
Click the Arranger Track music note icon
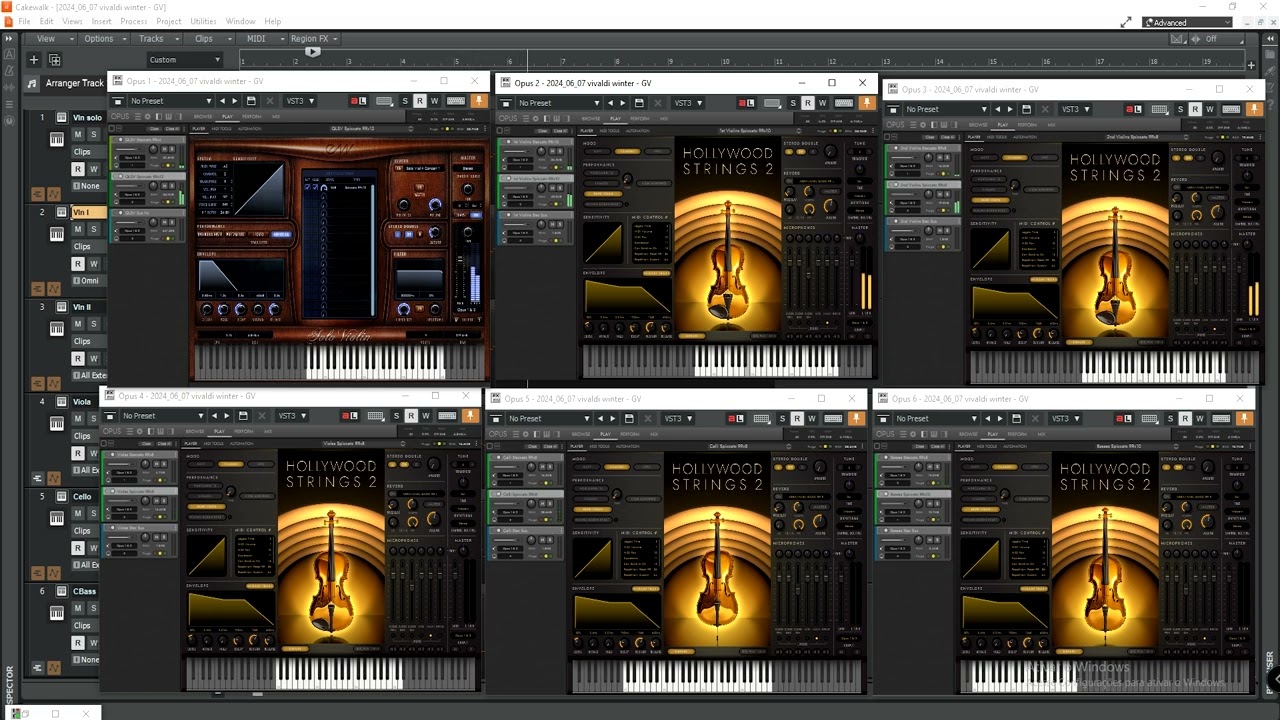pyautogui.click(x=32, y=83)
